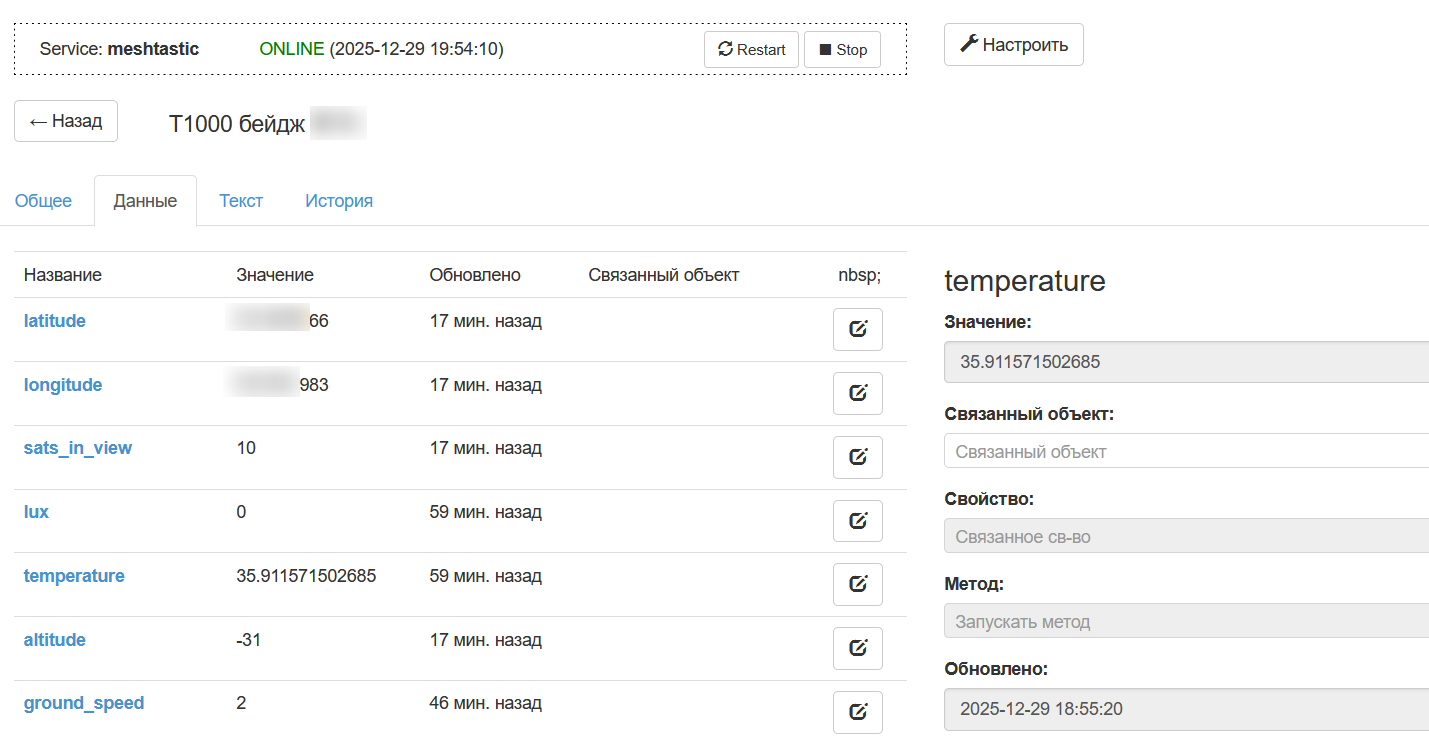
Task: Switch to the Текст tab
Action: coord(241,201)
